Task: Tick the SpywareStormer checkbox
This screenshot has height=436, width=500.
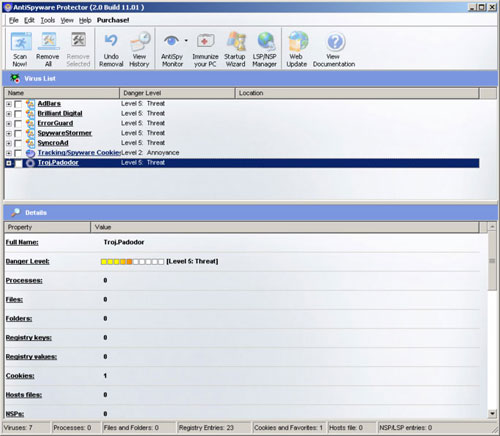Action: click(x=18, y=133)
